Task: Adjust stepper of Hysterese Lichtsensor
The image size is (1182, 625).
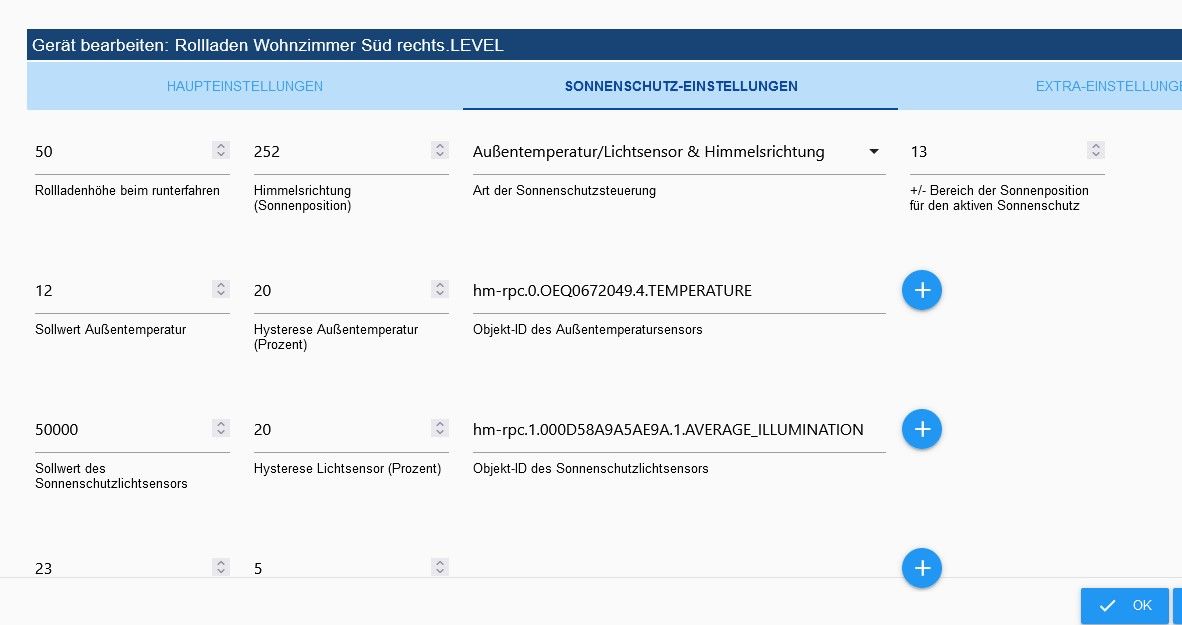Action: pyautogui.click(x=440, y=427)
